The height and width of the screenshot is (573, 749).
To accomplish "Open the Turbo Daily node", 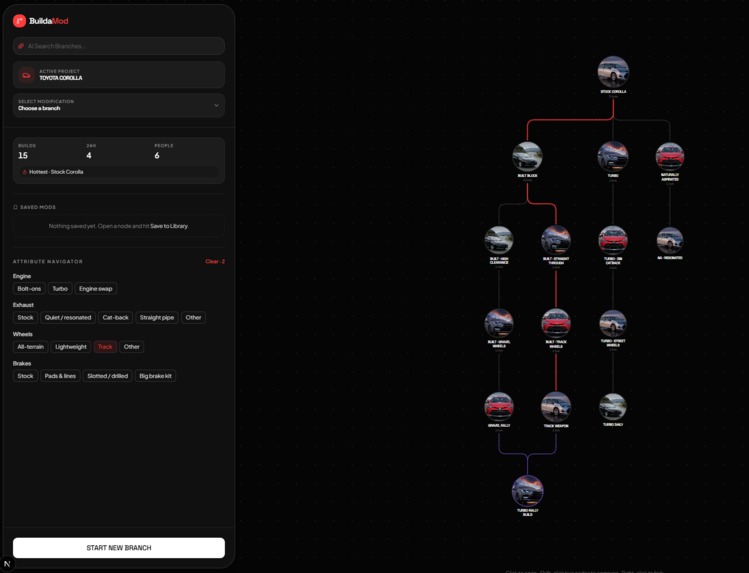I will tap(613, 407).
